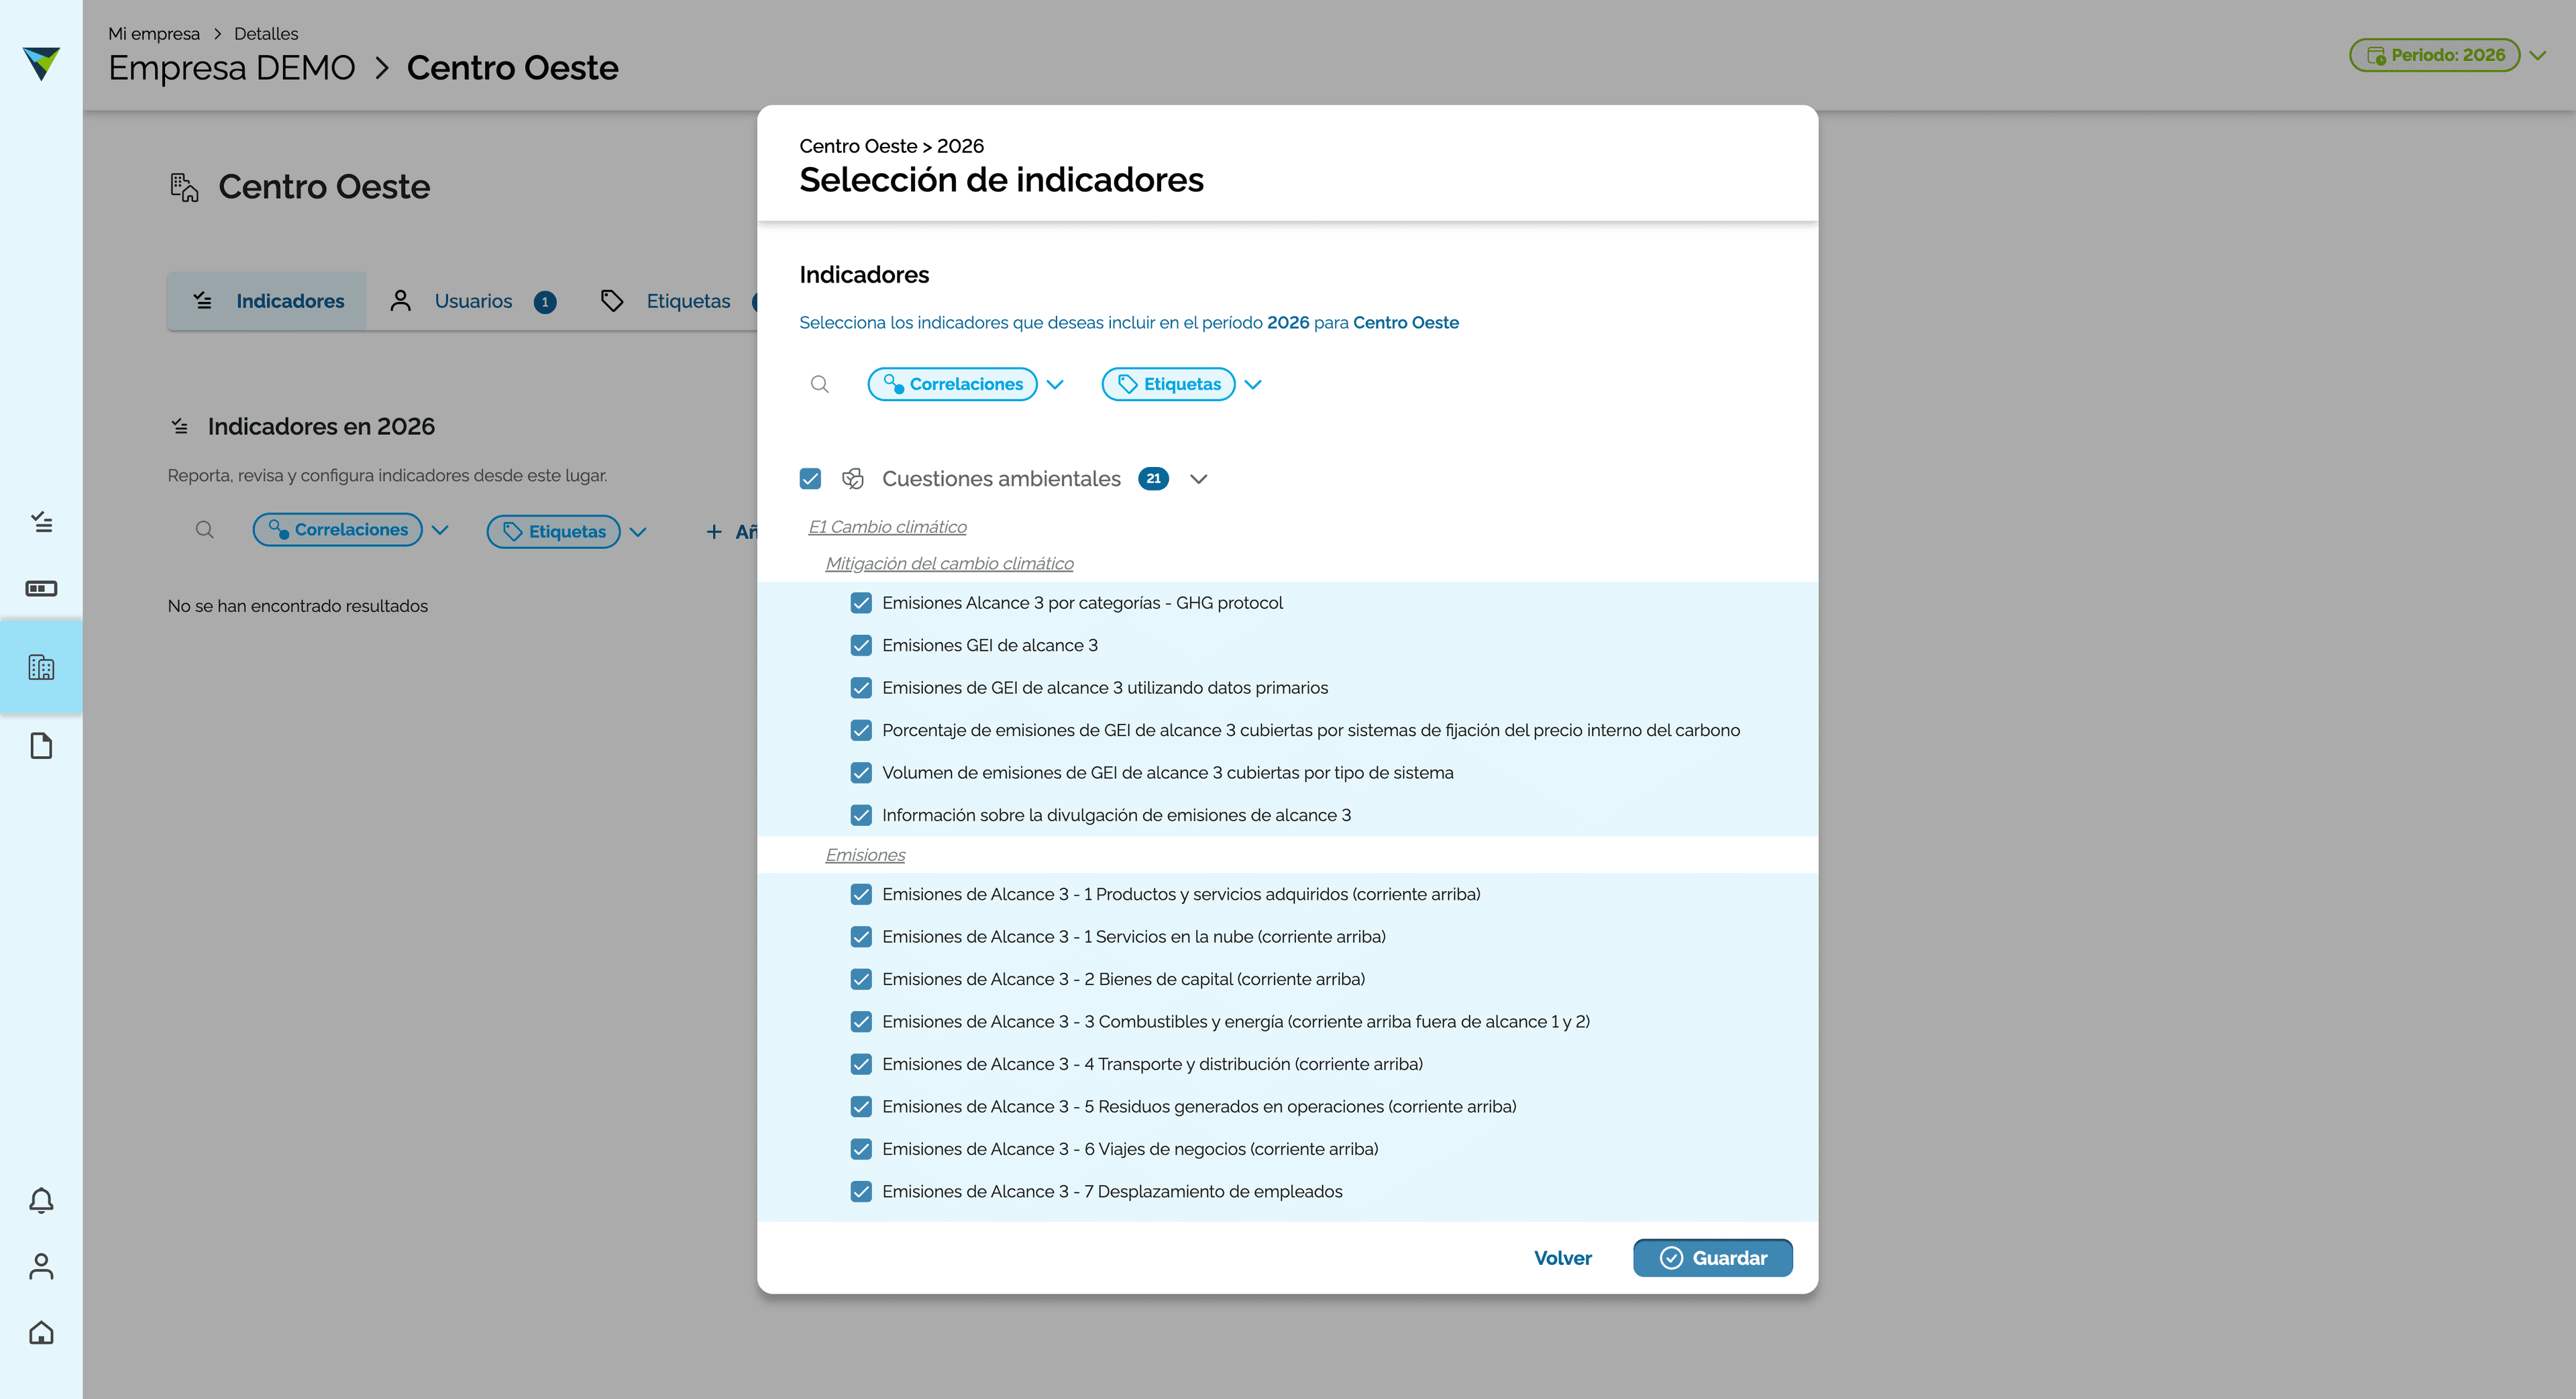Click the Cuestiones ambientales category icon
This screenshot has width=2576, height=1399.
click(852, 479)
